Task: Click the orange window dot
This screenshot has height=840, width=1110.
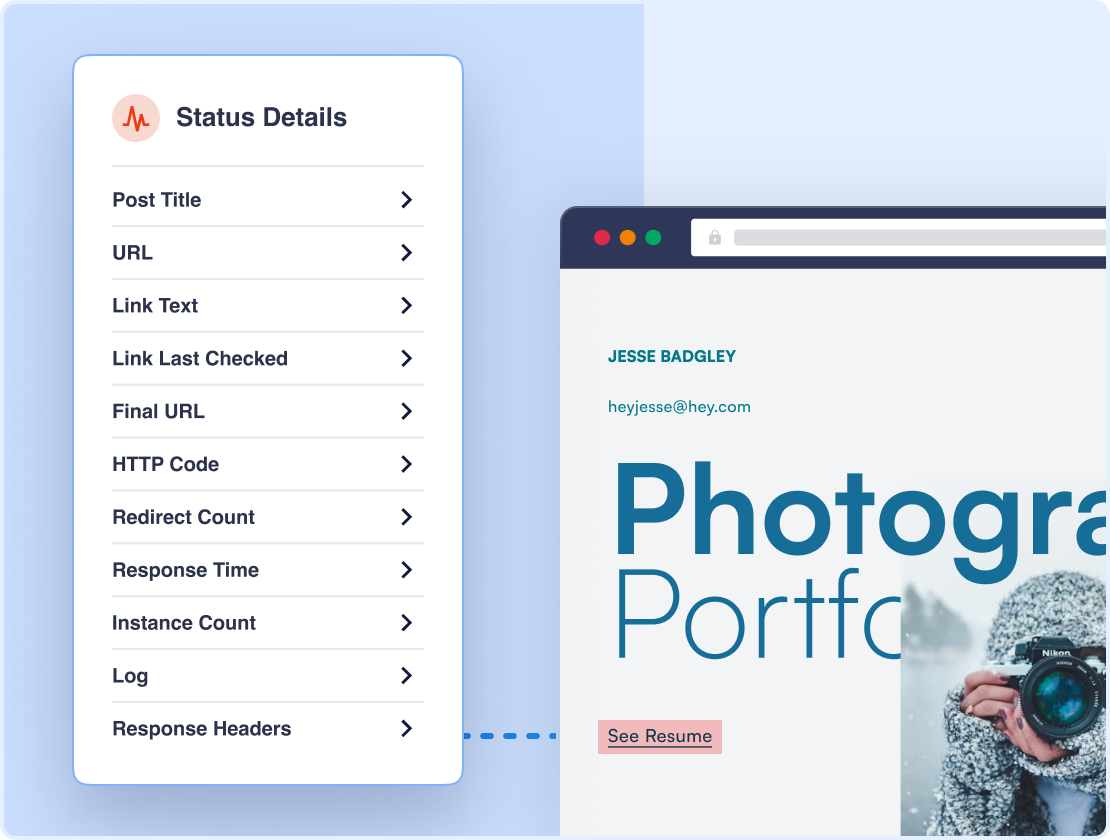Action: pos(628,237)
